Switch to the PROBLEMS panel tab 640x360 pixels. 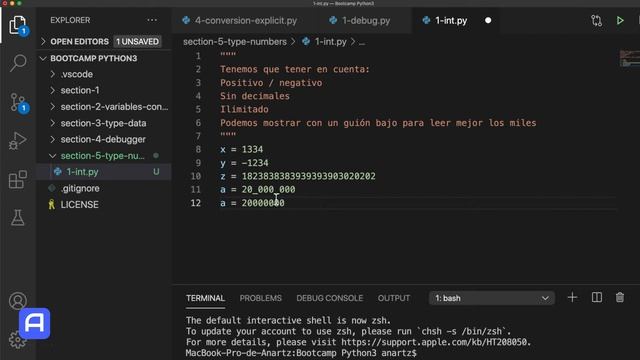click(x=260, y=298)
